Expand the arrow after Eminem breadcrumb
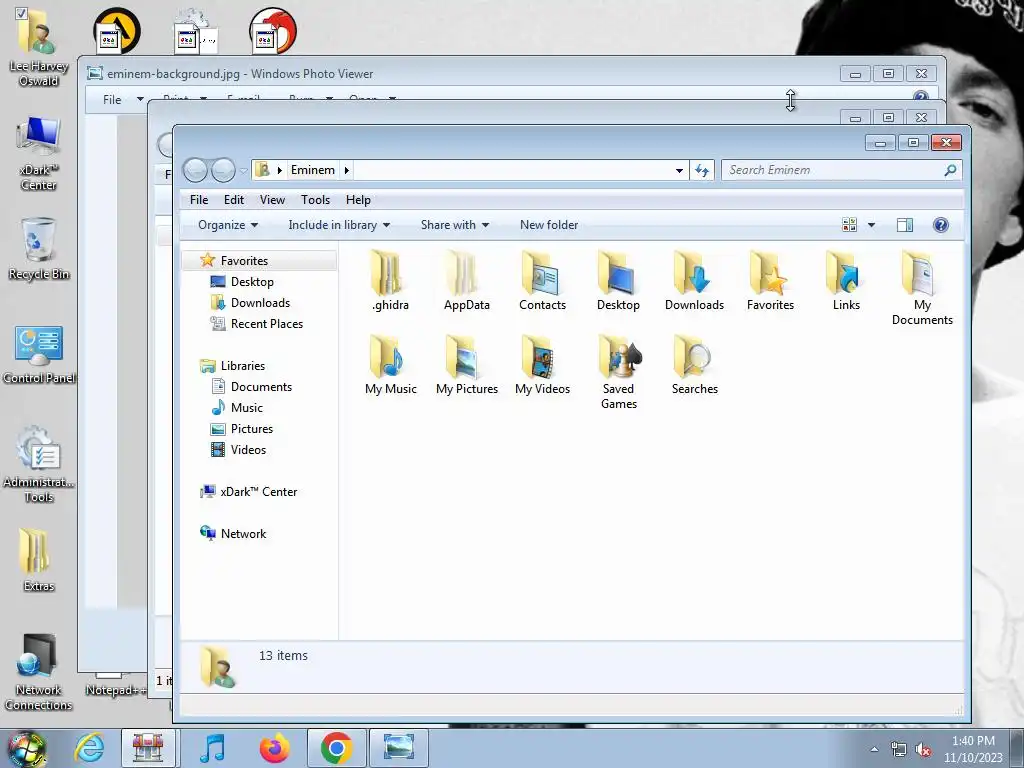 (347, 170)
